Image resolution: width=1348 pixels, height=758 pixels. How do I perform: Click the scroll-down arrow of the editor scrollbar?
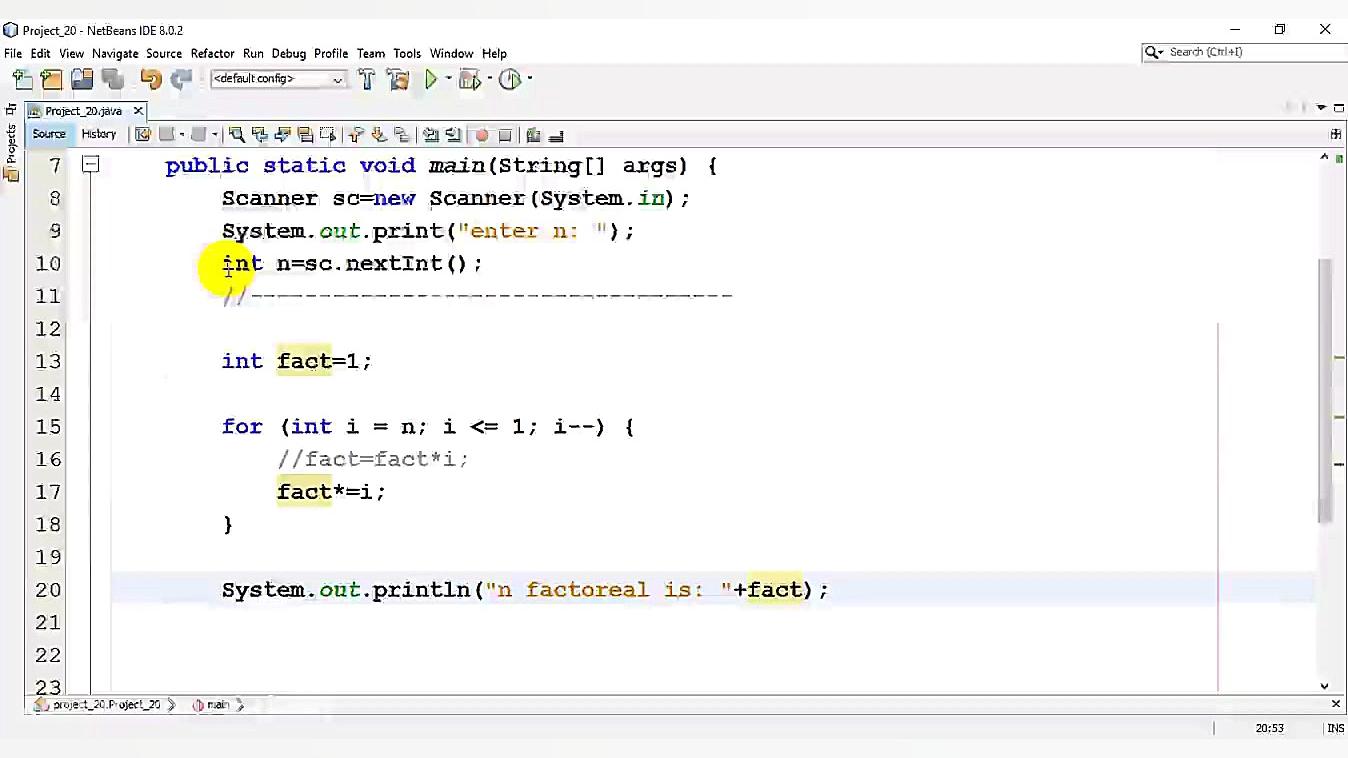[1325, 686]
